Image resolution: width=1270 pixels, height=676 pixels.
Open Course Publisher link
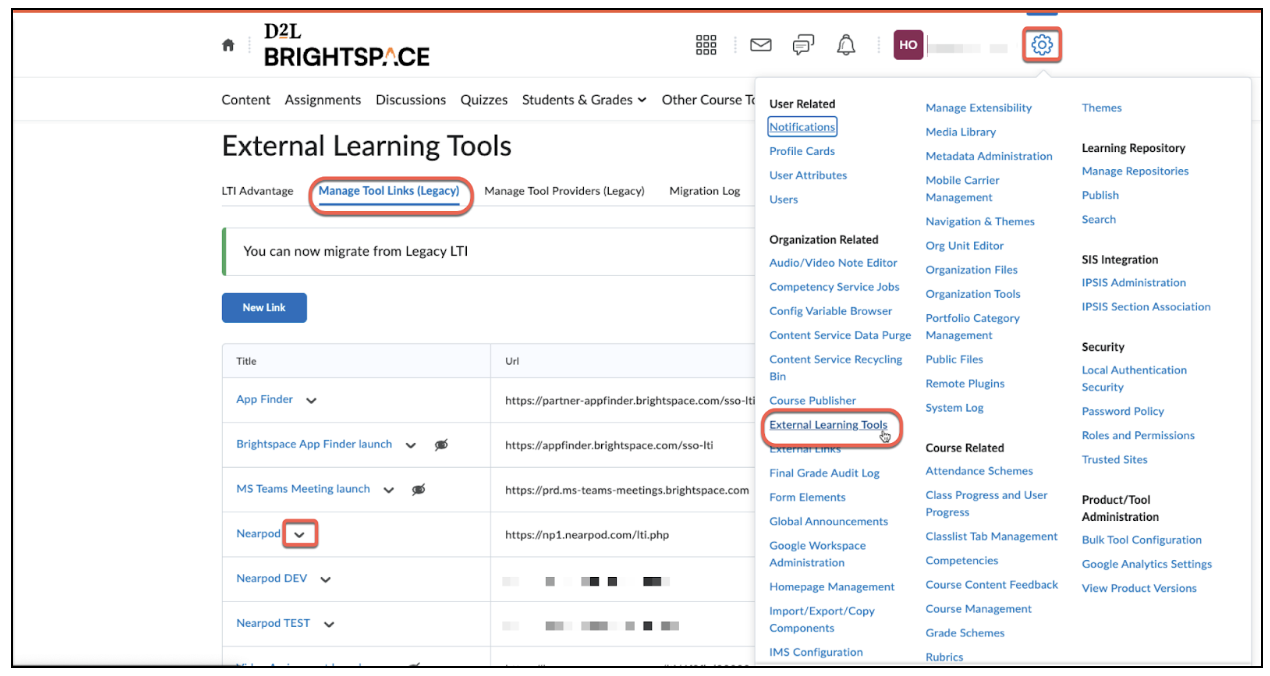812,401
